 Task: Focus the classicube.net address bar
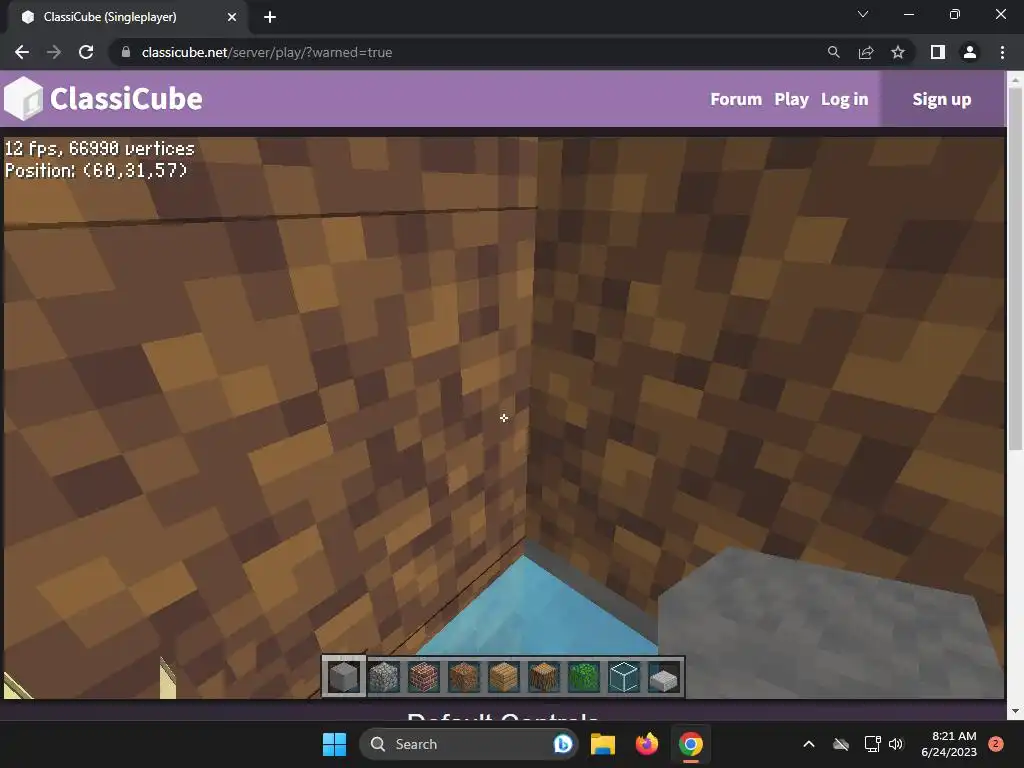[x=266, y=52]
